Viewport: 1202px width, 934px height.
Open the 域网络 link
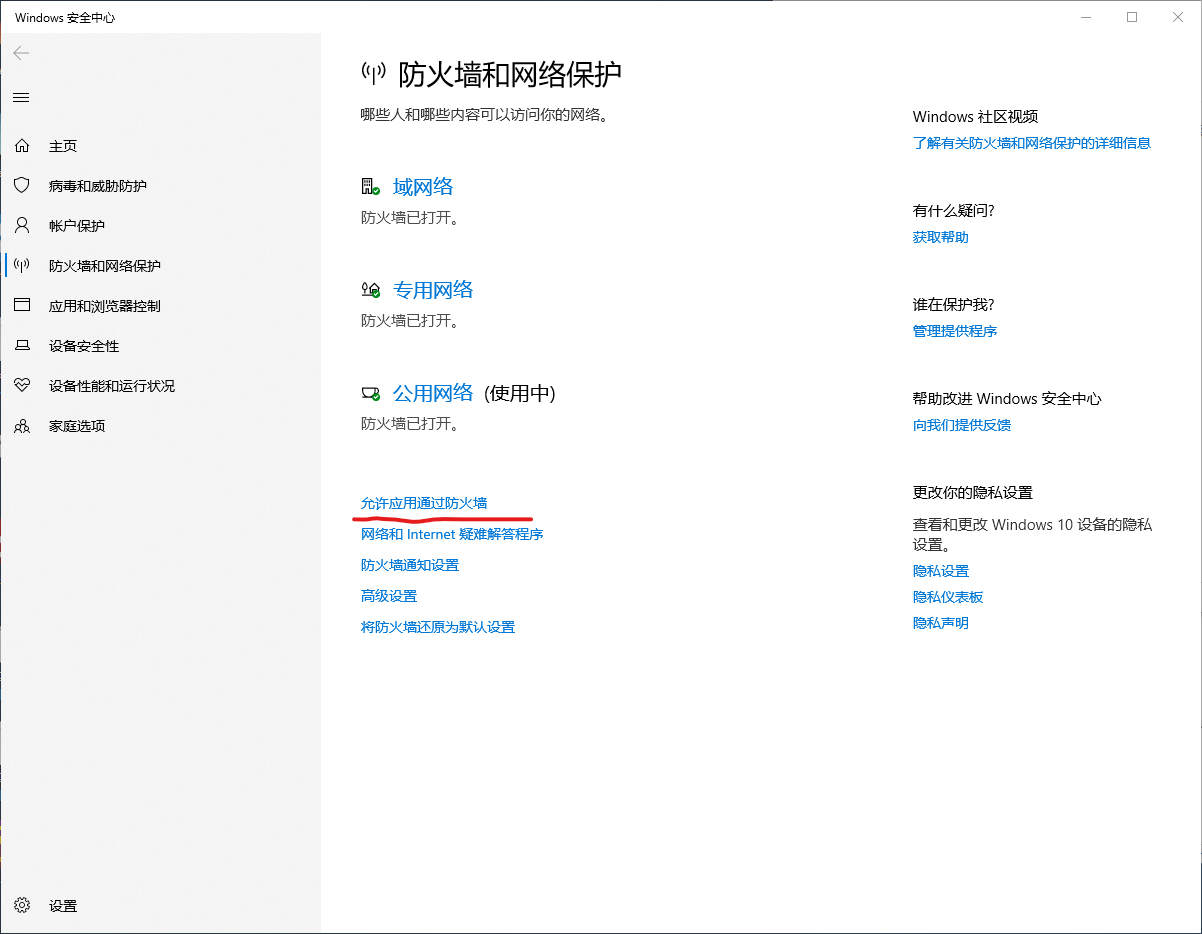423,187
